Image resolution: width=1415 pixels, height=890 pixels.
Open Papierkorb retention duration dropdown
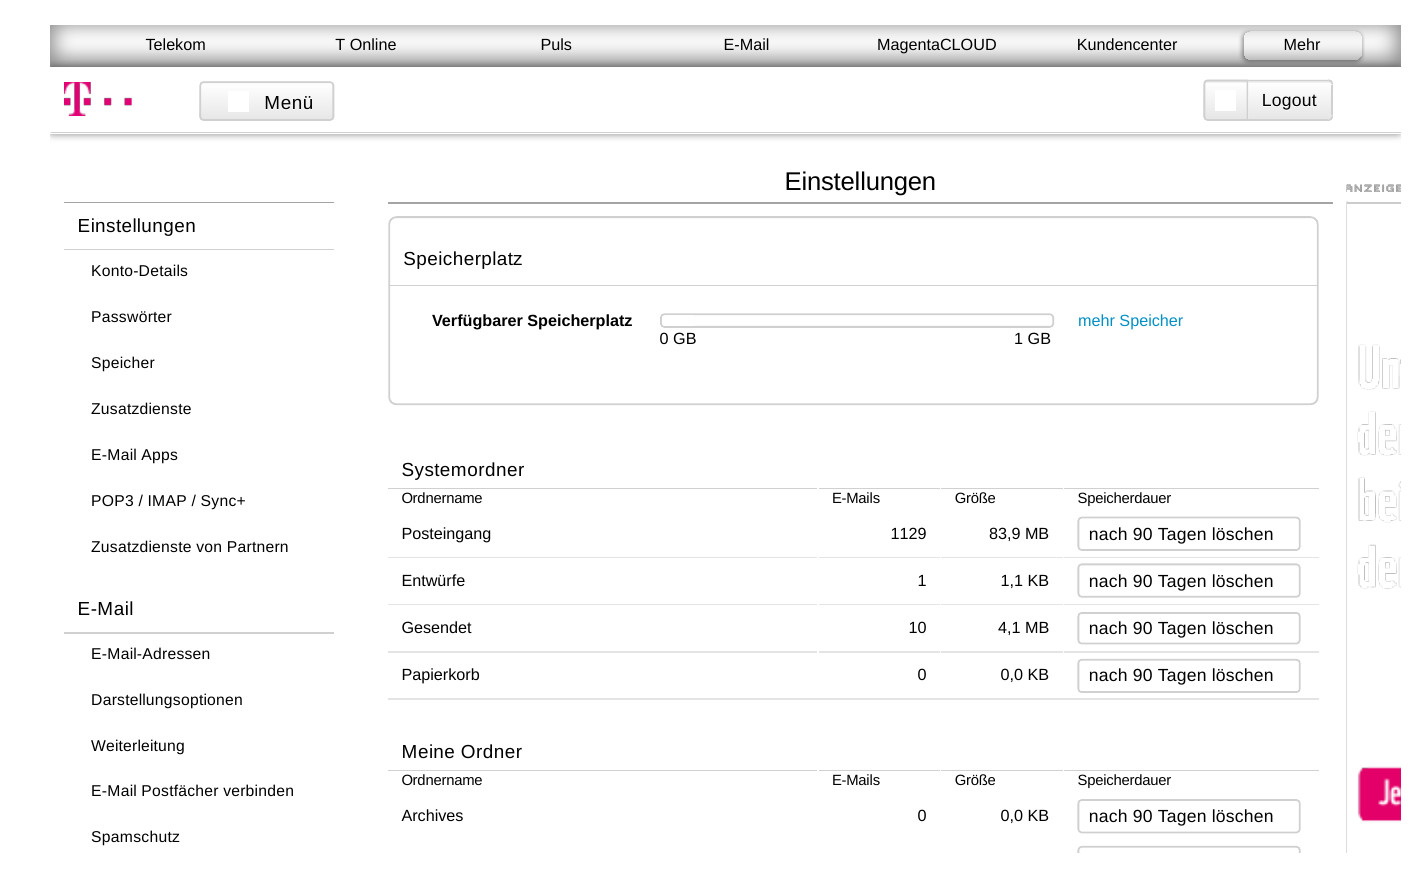click(1188, 676)
